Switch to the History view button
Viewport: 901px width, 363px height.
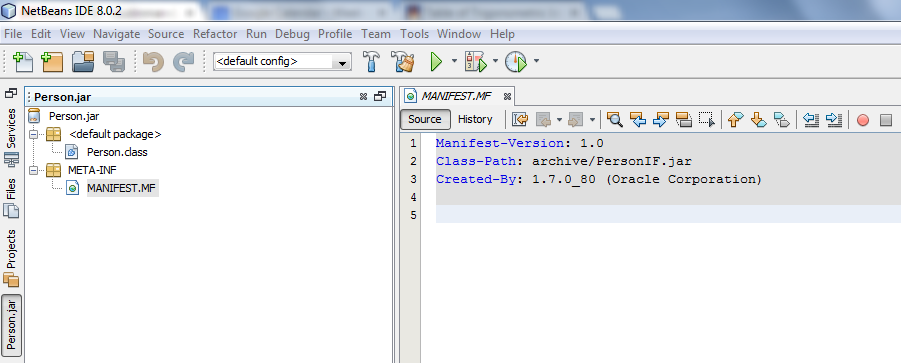pyautogui.click(x=475, y=119)
